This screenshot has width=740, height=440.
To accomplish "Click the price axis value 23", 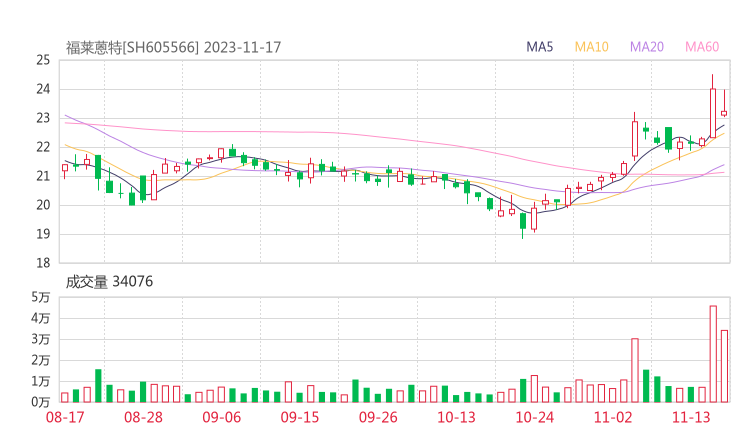I will [x=43, y=118].
